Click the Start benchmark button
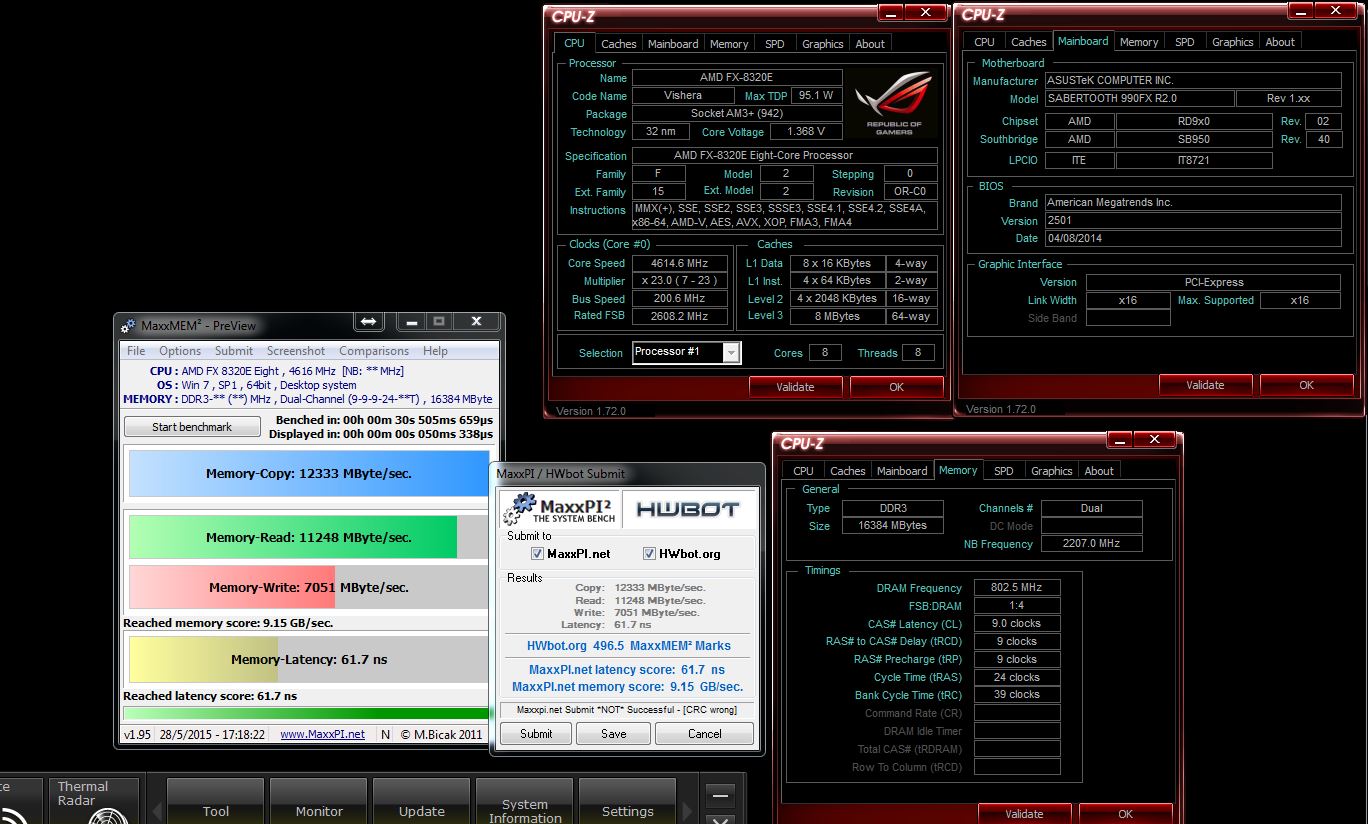The height and width of the screenshot is (824, 1368). 192,427
